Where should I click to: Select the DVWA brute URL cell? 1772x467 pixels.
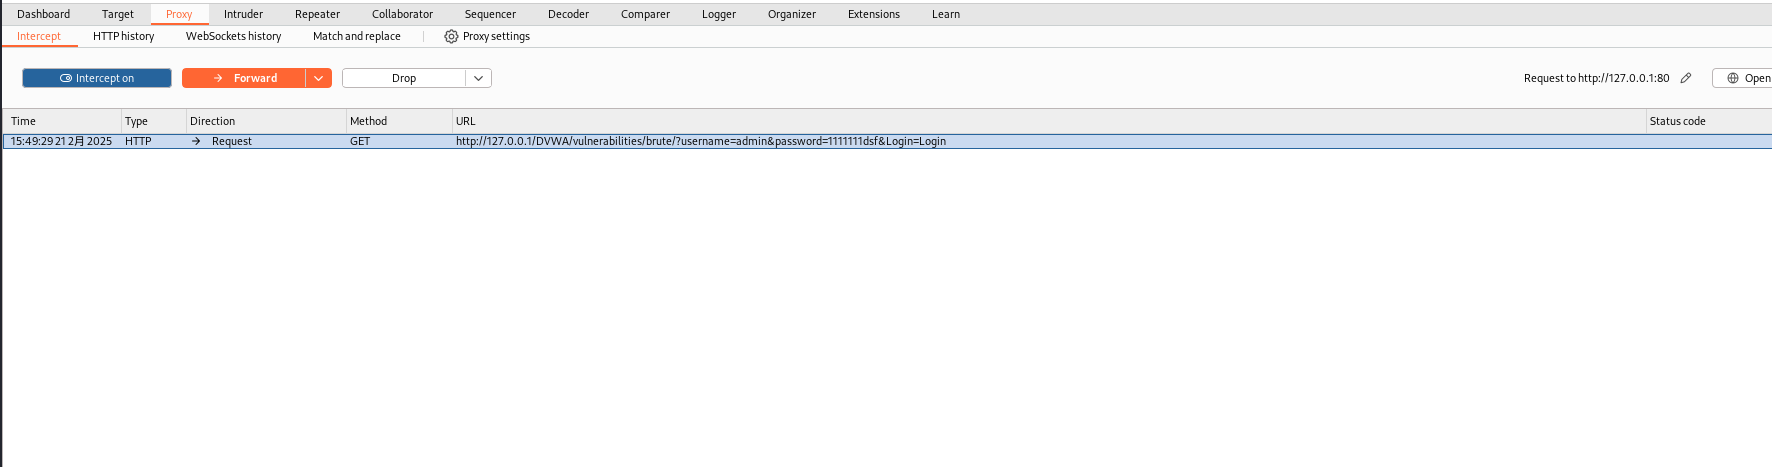(1048, 141)
